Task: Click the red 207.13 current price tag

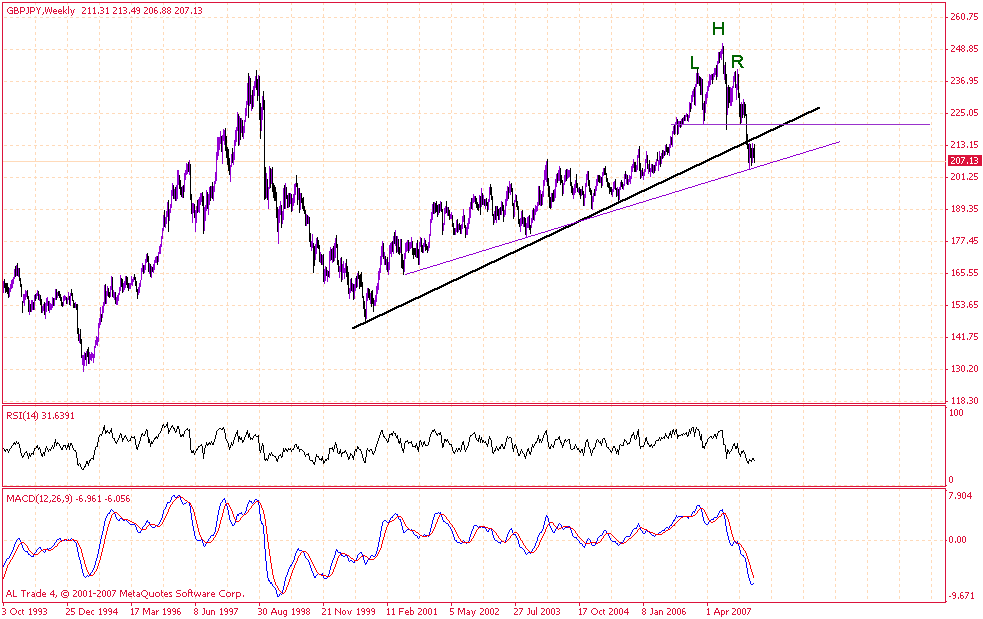Action: pos(963,160)
